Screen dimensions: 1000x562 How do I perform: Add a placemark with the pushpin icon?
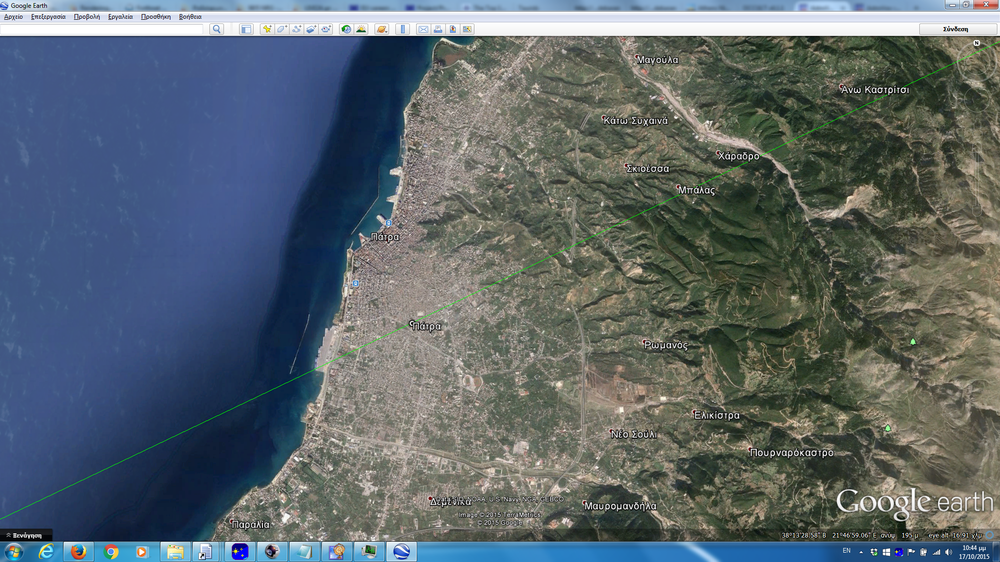[267, 29]
